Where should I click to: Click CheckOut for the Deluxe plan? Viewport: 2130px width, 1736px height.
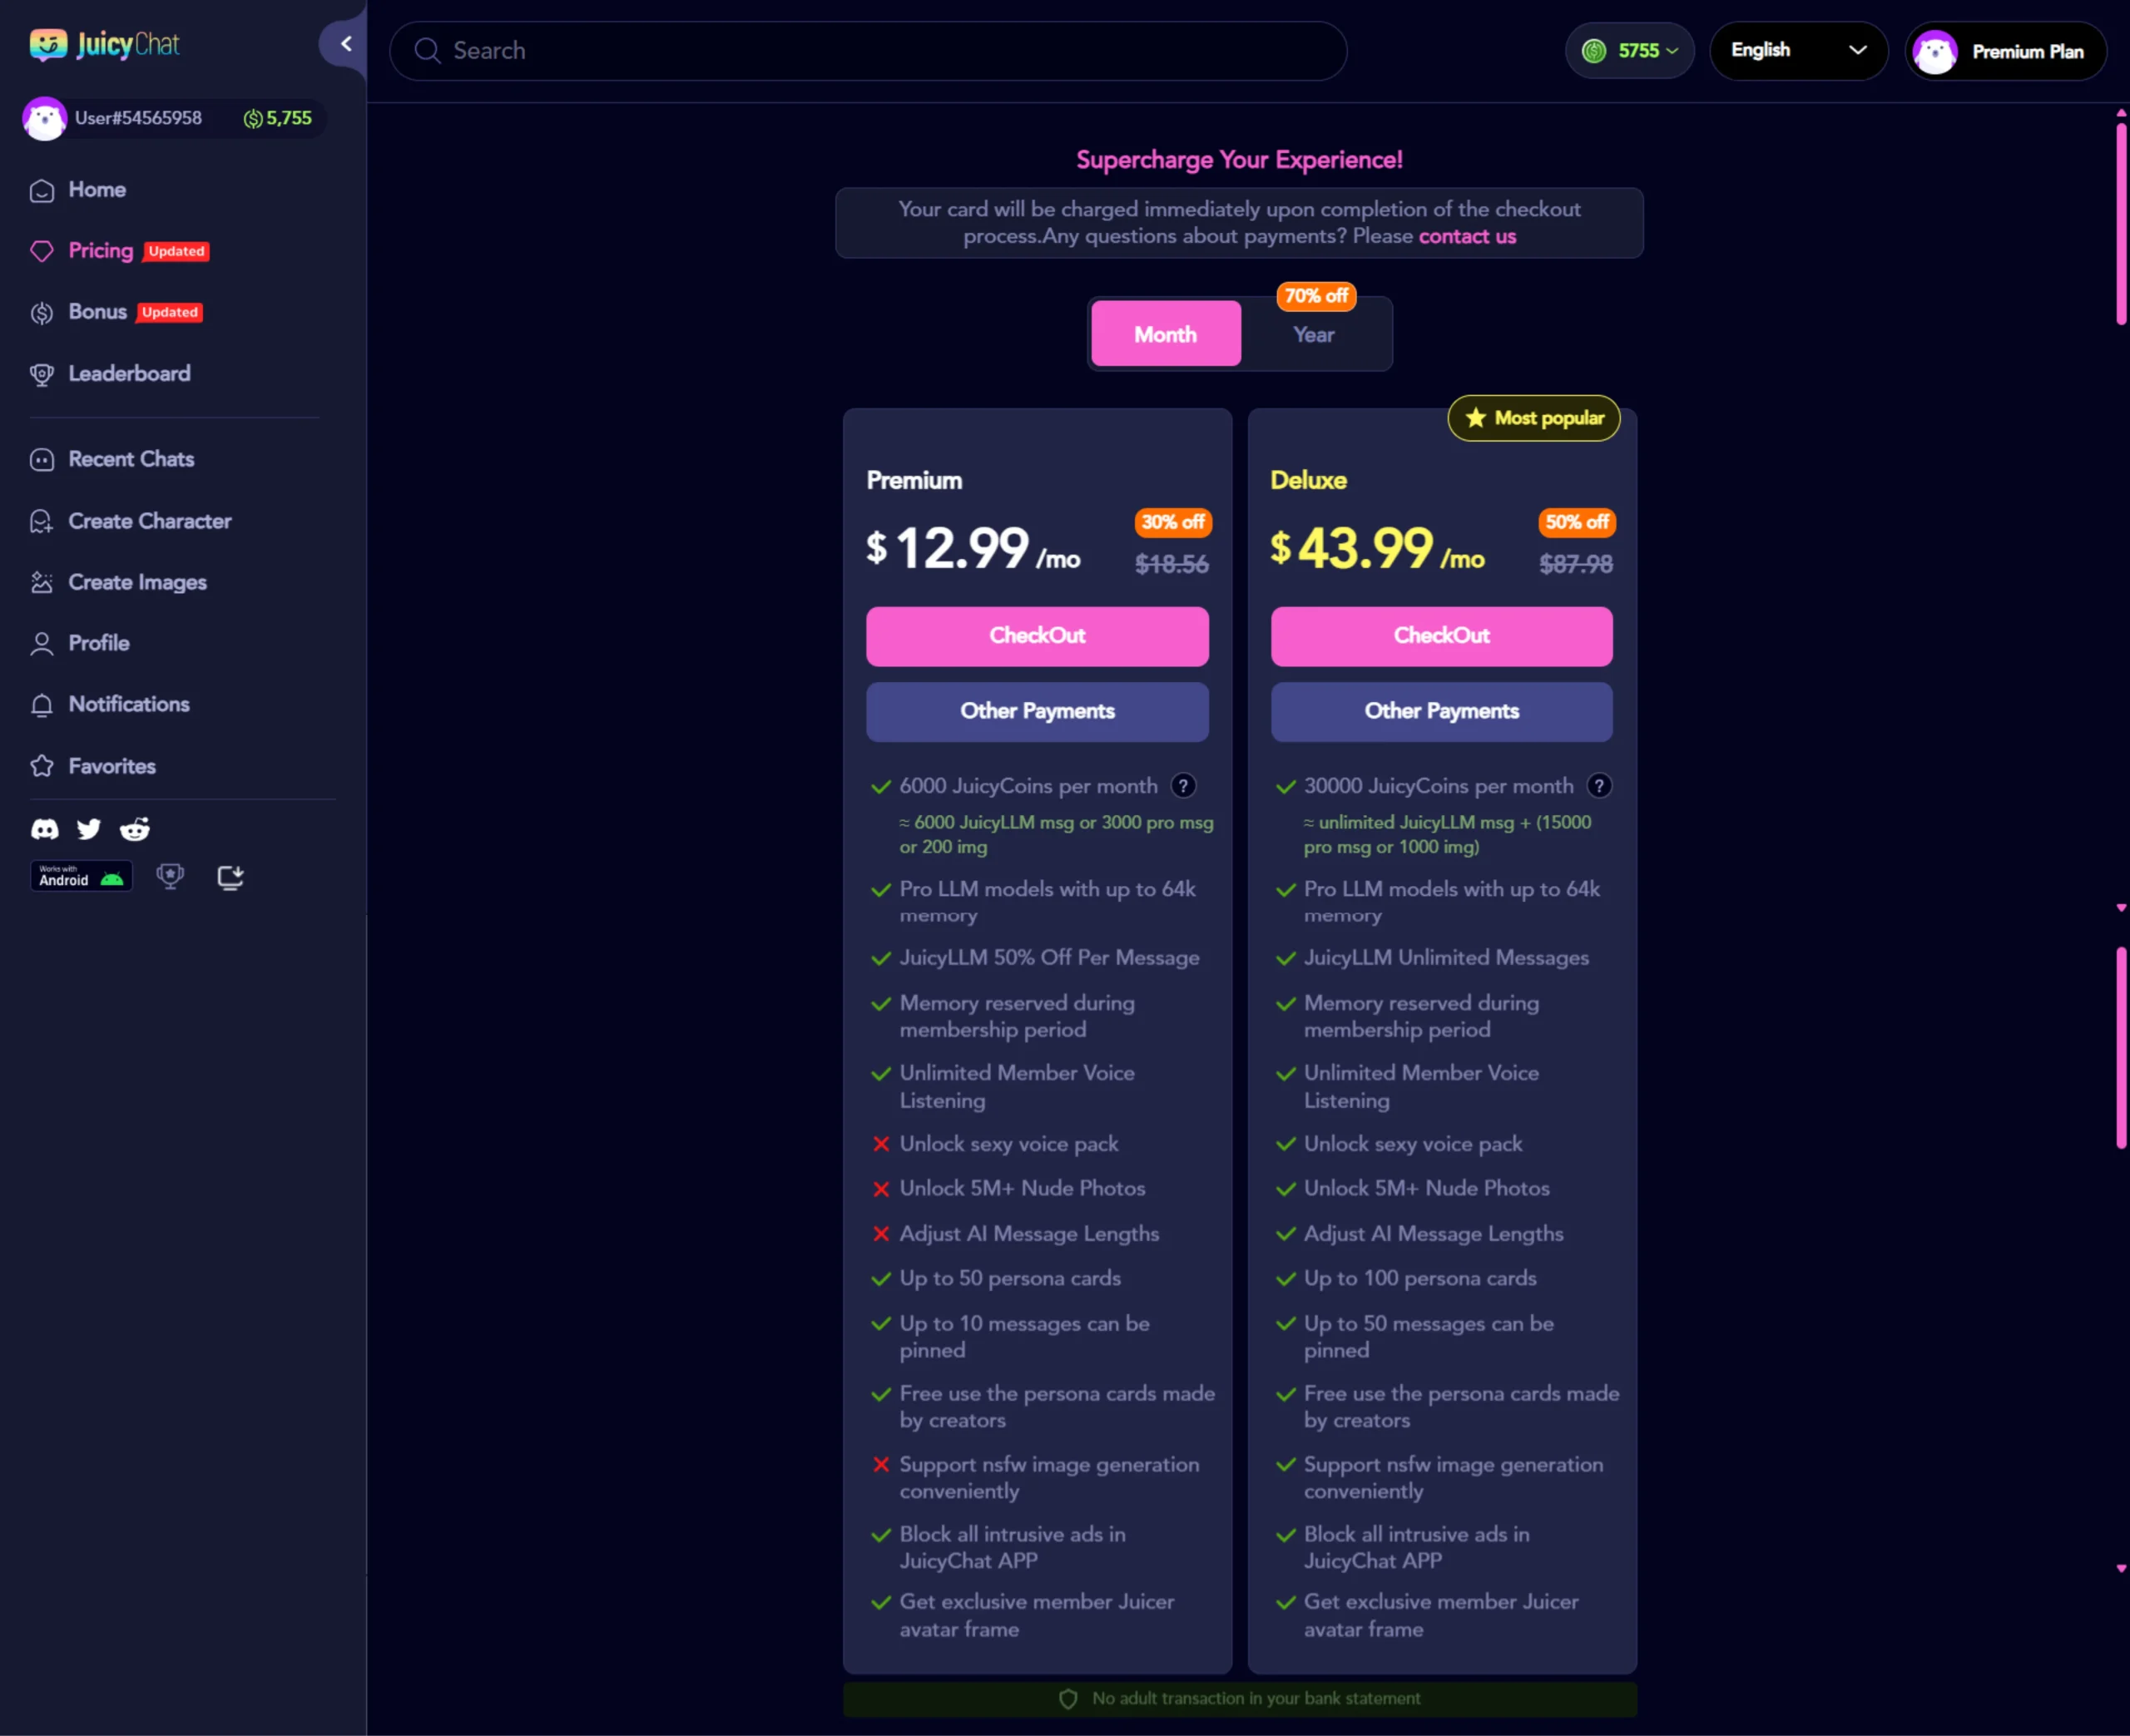1440,636
